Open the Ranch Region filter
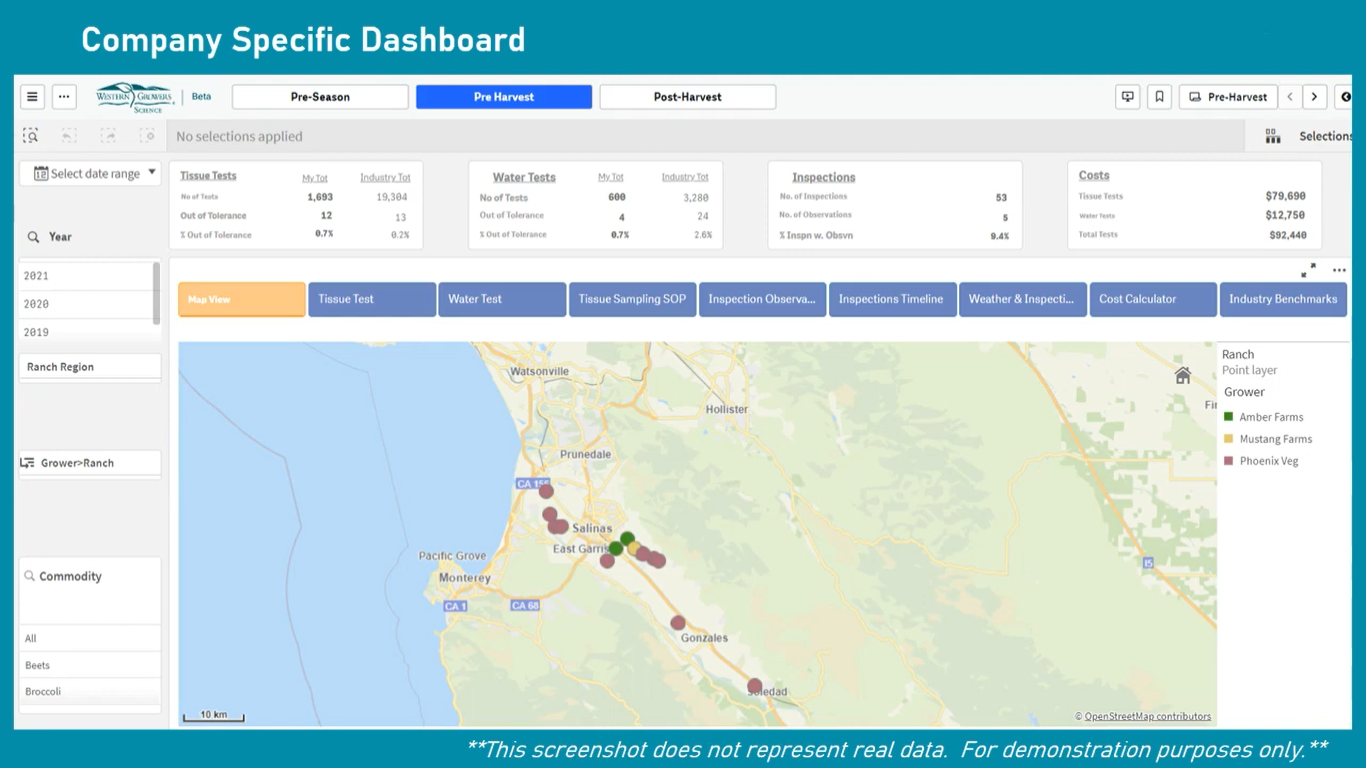This screenshot has width=1366, height=768. click(90, 367)
